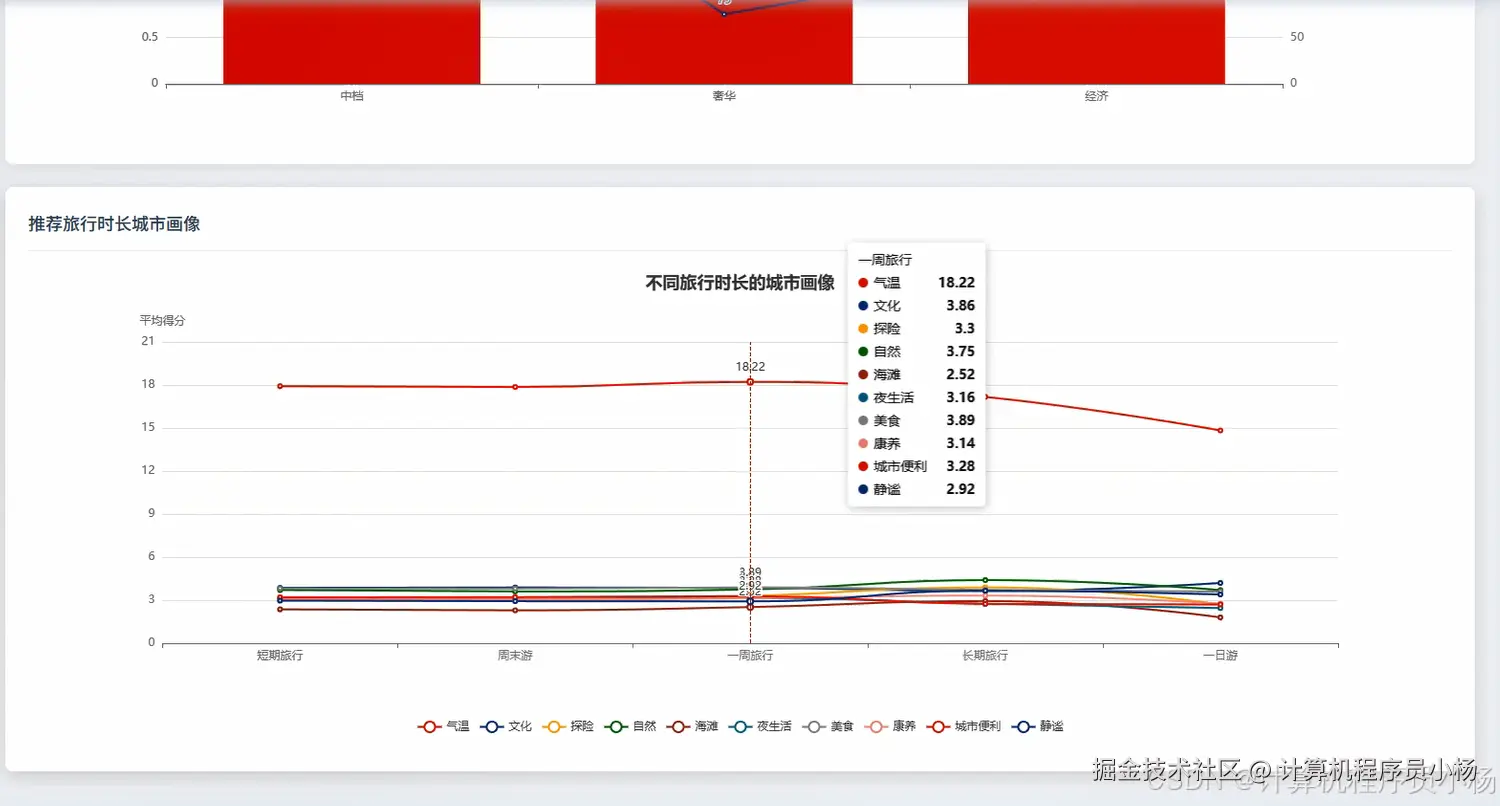Click the tooltip heading 一周旅行
Screen dimensions: 1500x806
click(885, 260)
